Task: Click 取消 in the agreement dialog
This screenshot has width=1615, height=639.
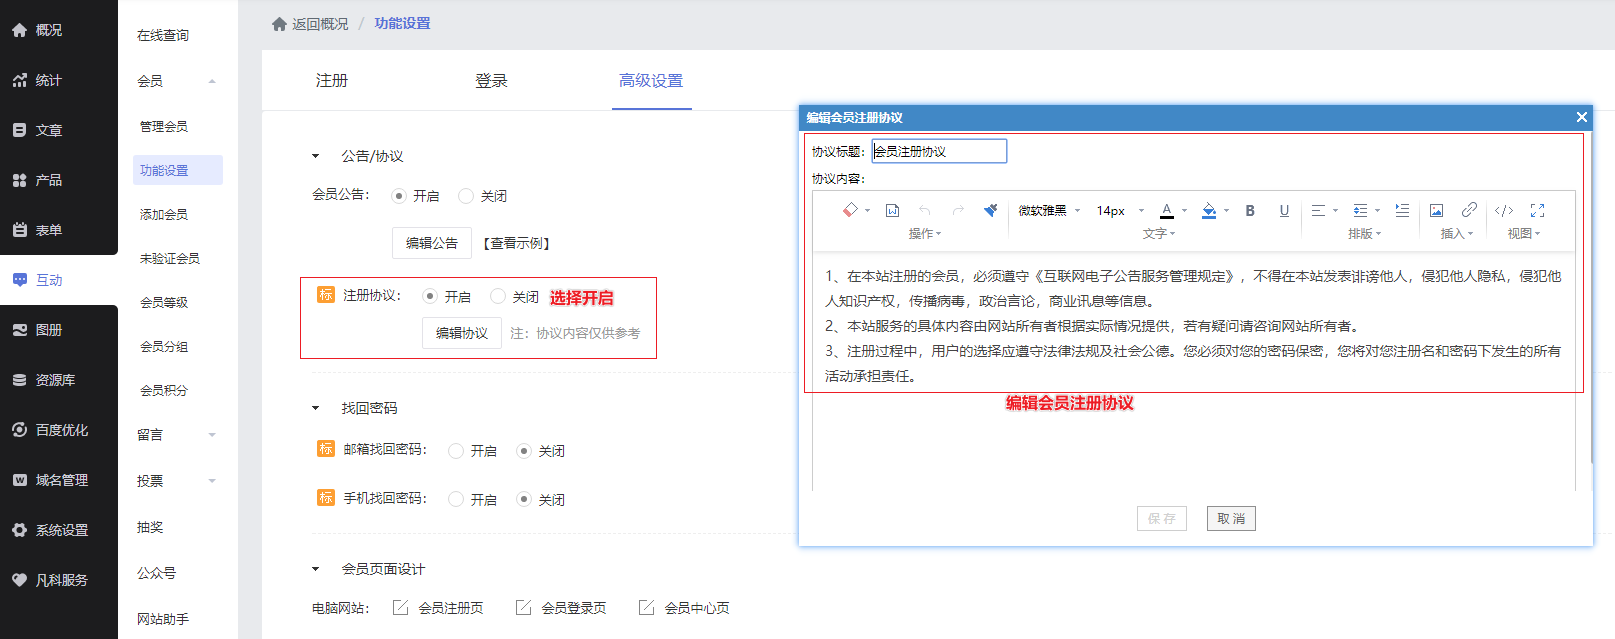Action: (1231, 518)
